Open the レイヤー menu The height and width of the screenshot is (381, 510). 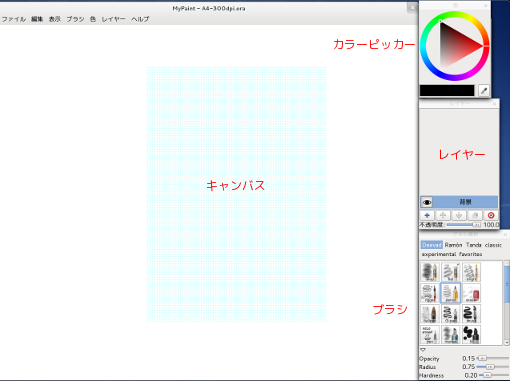(x=113, y=19)
